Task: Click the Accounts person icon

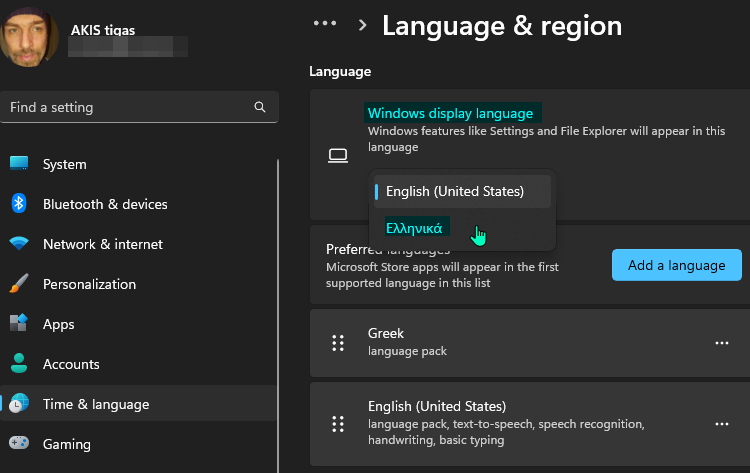Action: (x=19, y=363)
